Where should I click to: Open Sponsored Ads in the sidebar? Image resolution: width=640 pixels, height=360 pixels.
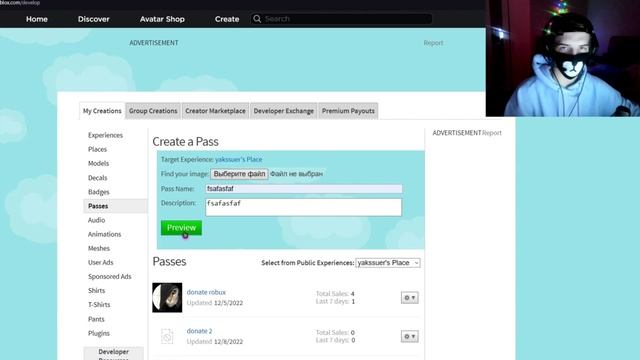pyautogui.click(x=109, y=276)
